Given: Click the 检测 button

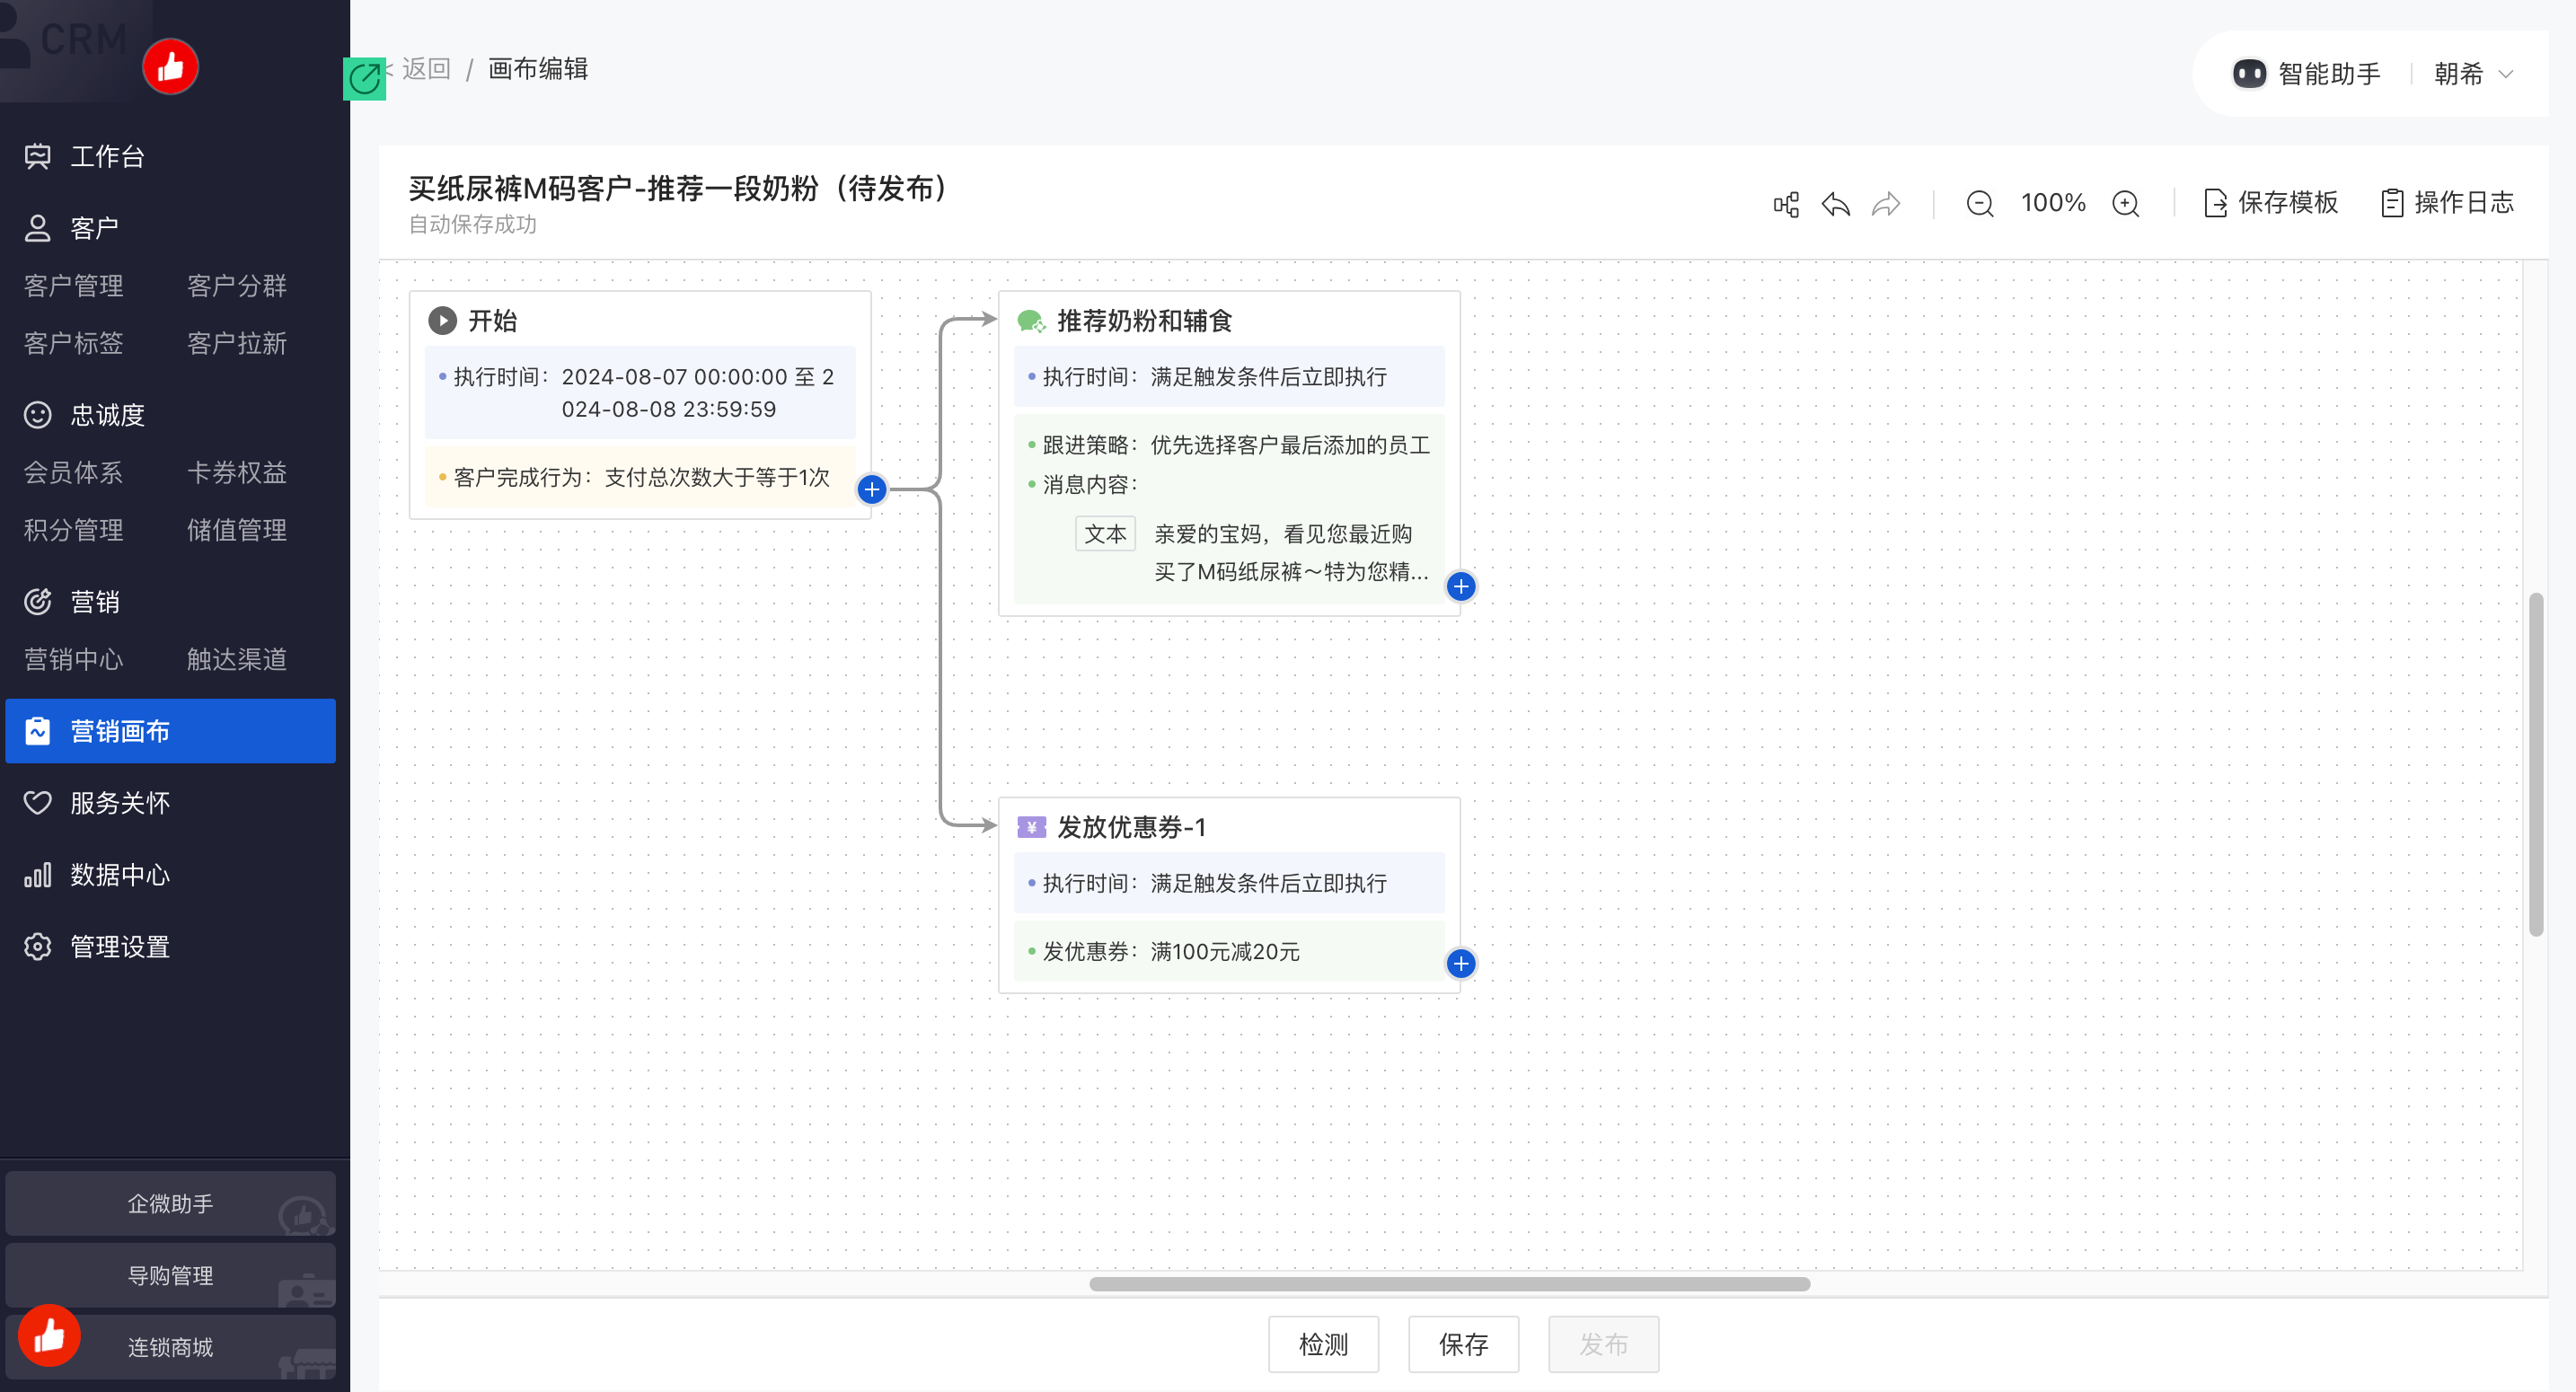Looking at the screenshot, I should pos(1324,1344).
